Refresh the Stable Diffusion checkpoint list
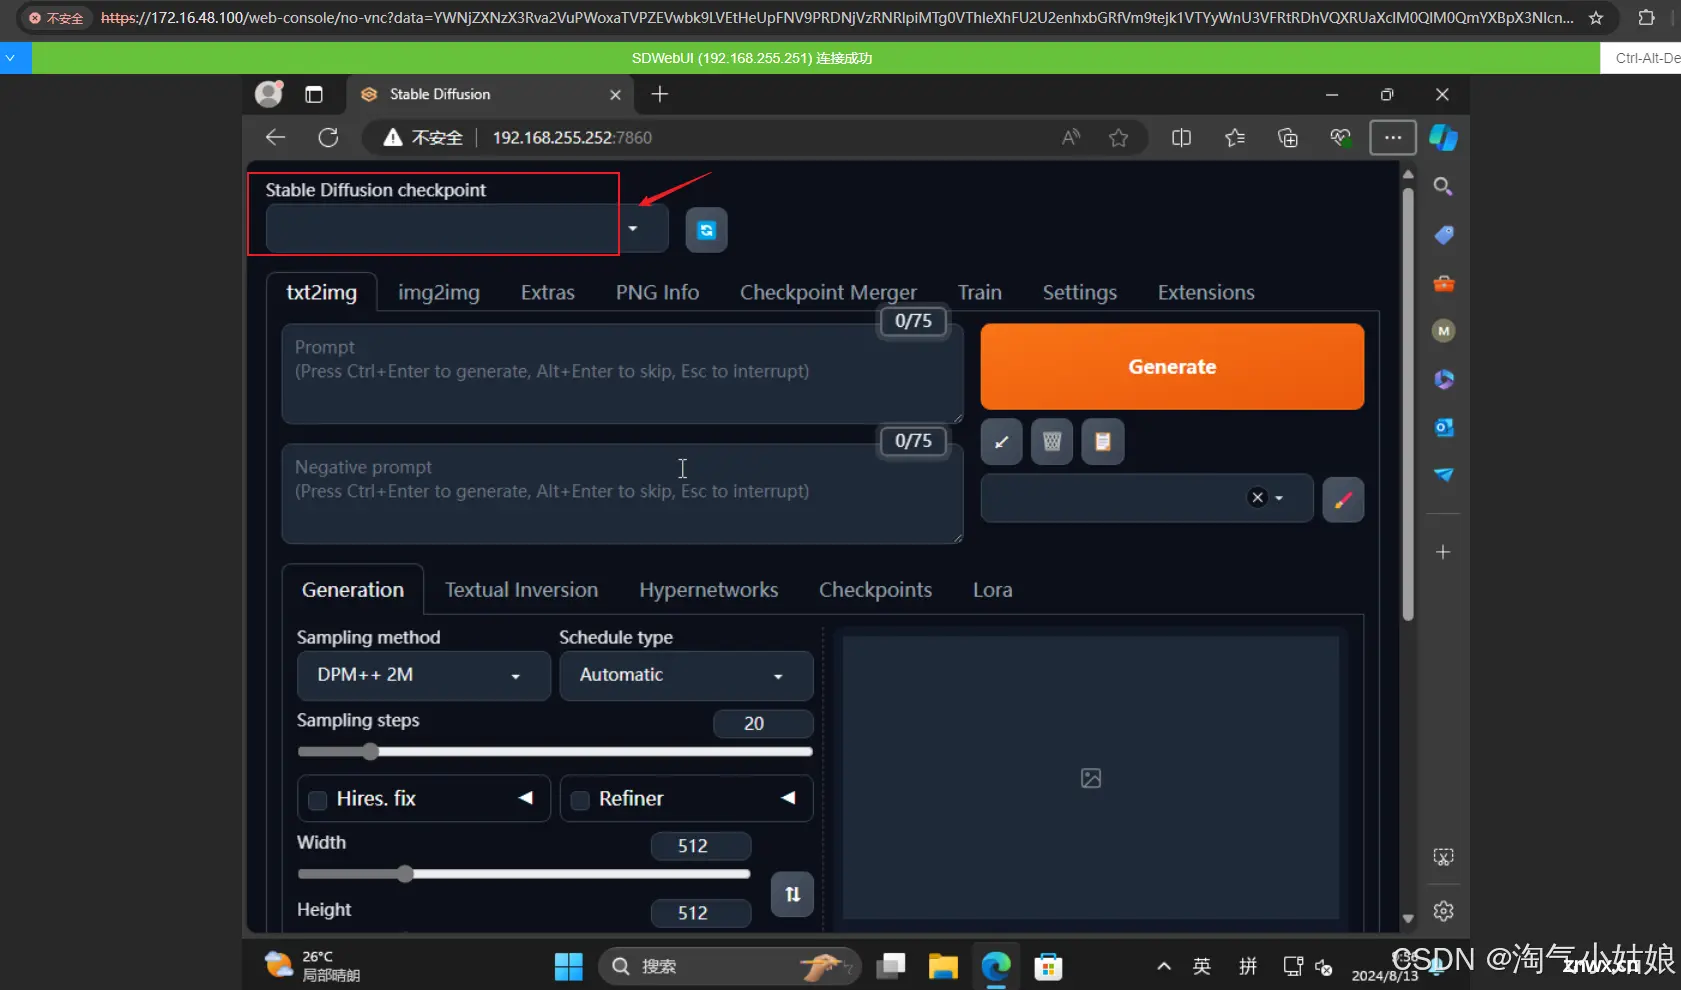This screenshot has height=990, width=1681. pyautogui.click(x=706, y=231)
